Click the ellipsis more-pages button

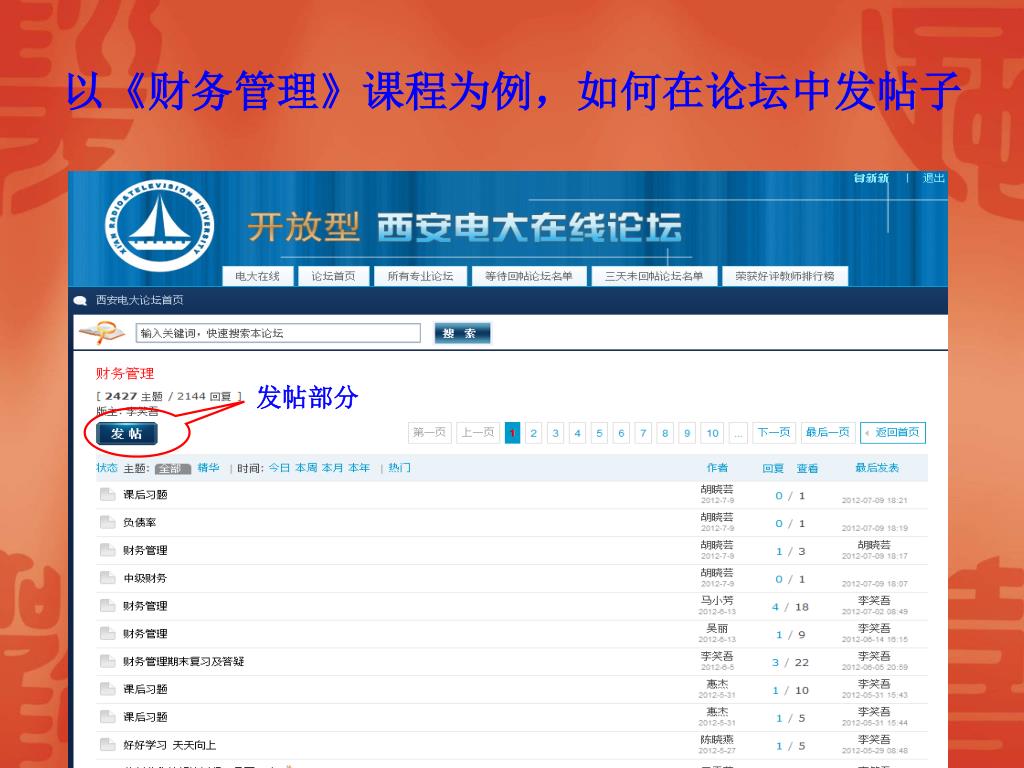(x=738, y=433)
